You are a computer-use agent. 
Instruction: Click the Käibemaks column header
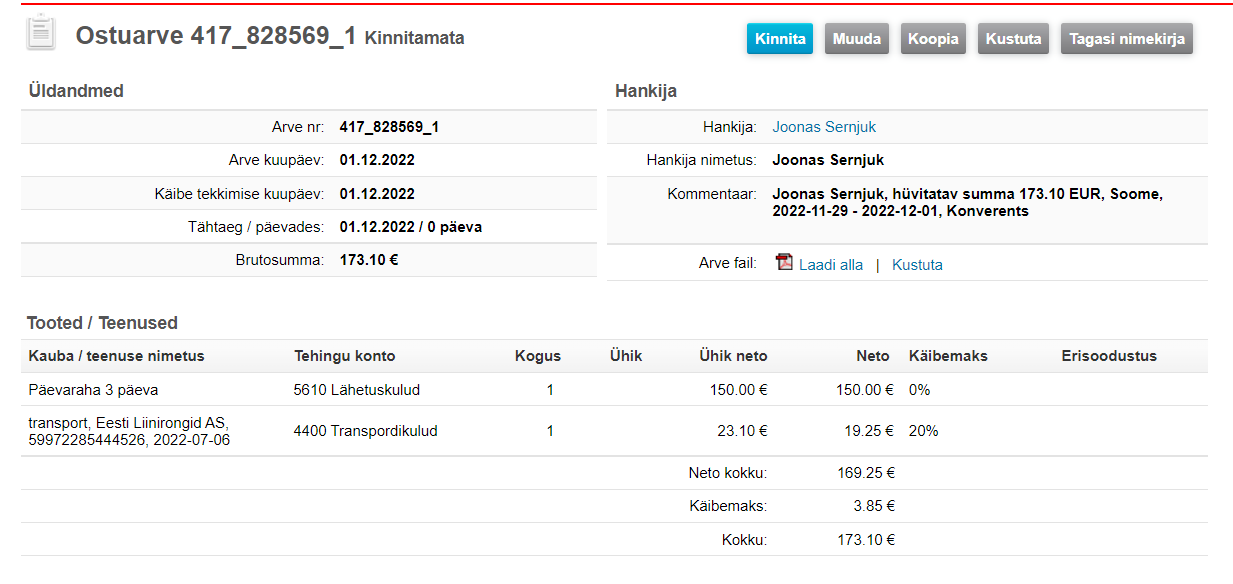tap(948, 356)
